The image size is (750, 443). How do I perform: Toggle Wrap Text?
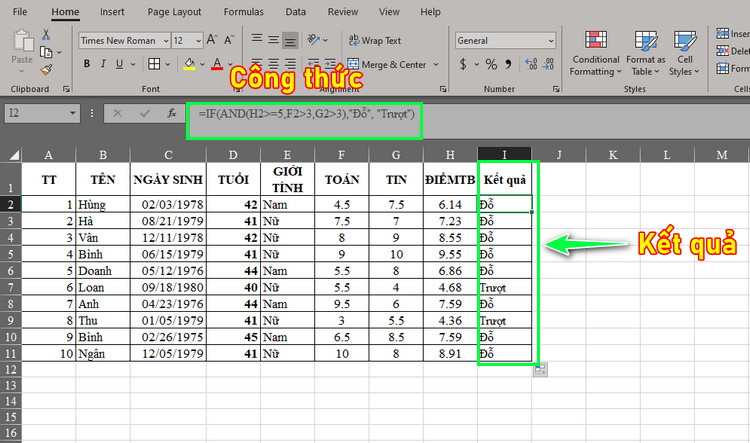click(375, 41)
